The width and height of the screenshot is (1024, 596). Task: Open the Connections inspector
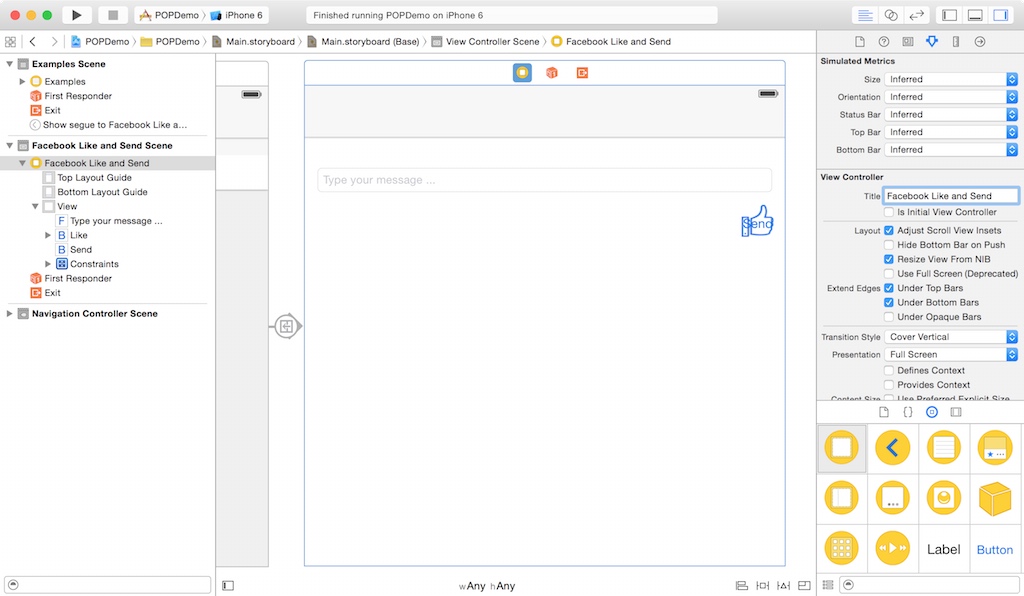click(978, 41)
